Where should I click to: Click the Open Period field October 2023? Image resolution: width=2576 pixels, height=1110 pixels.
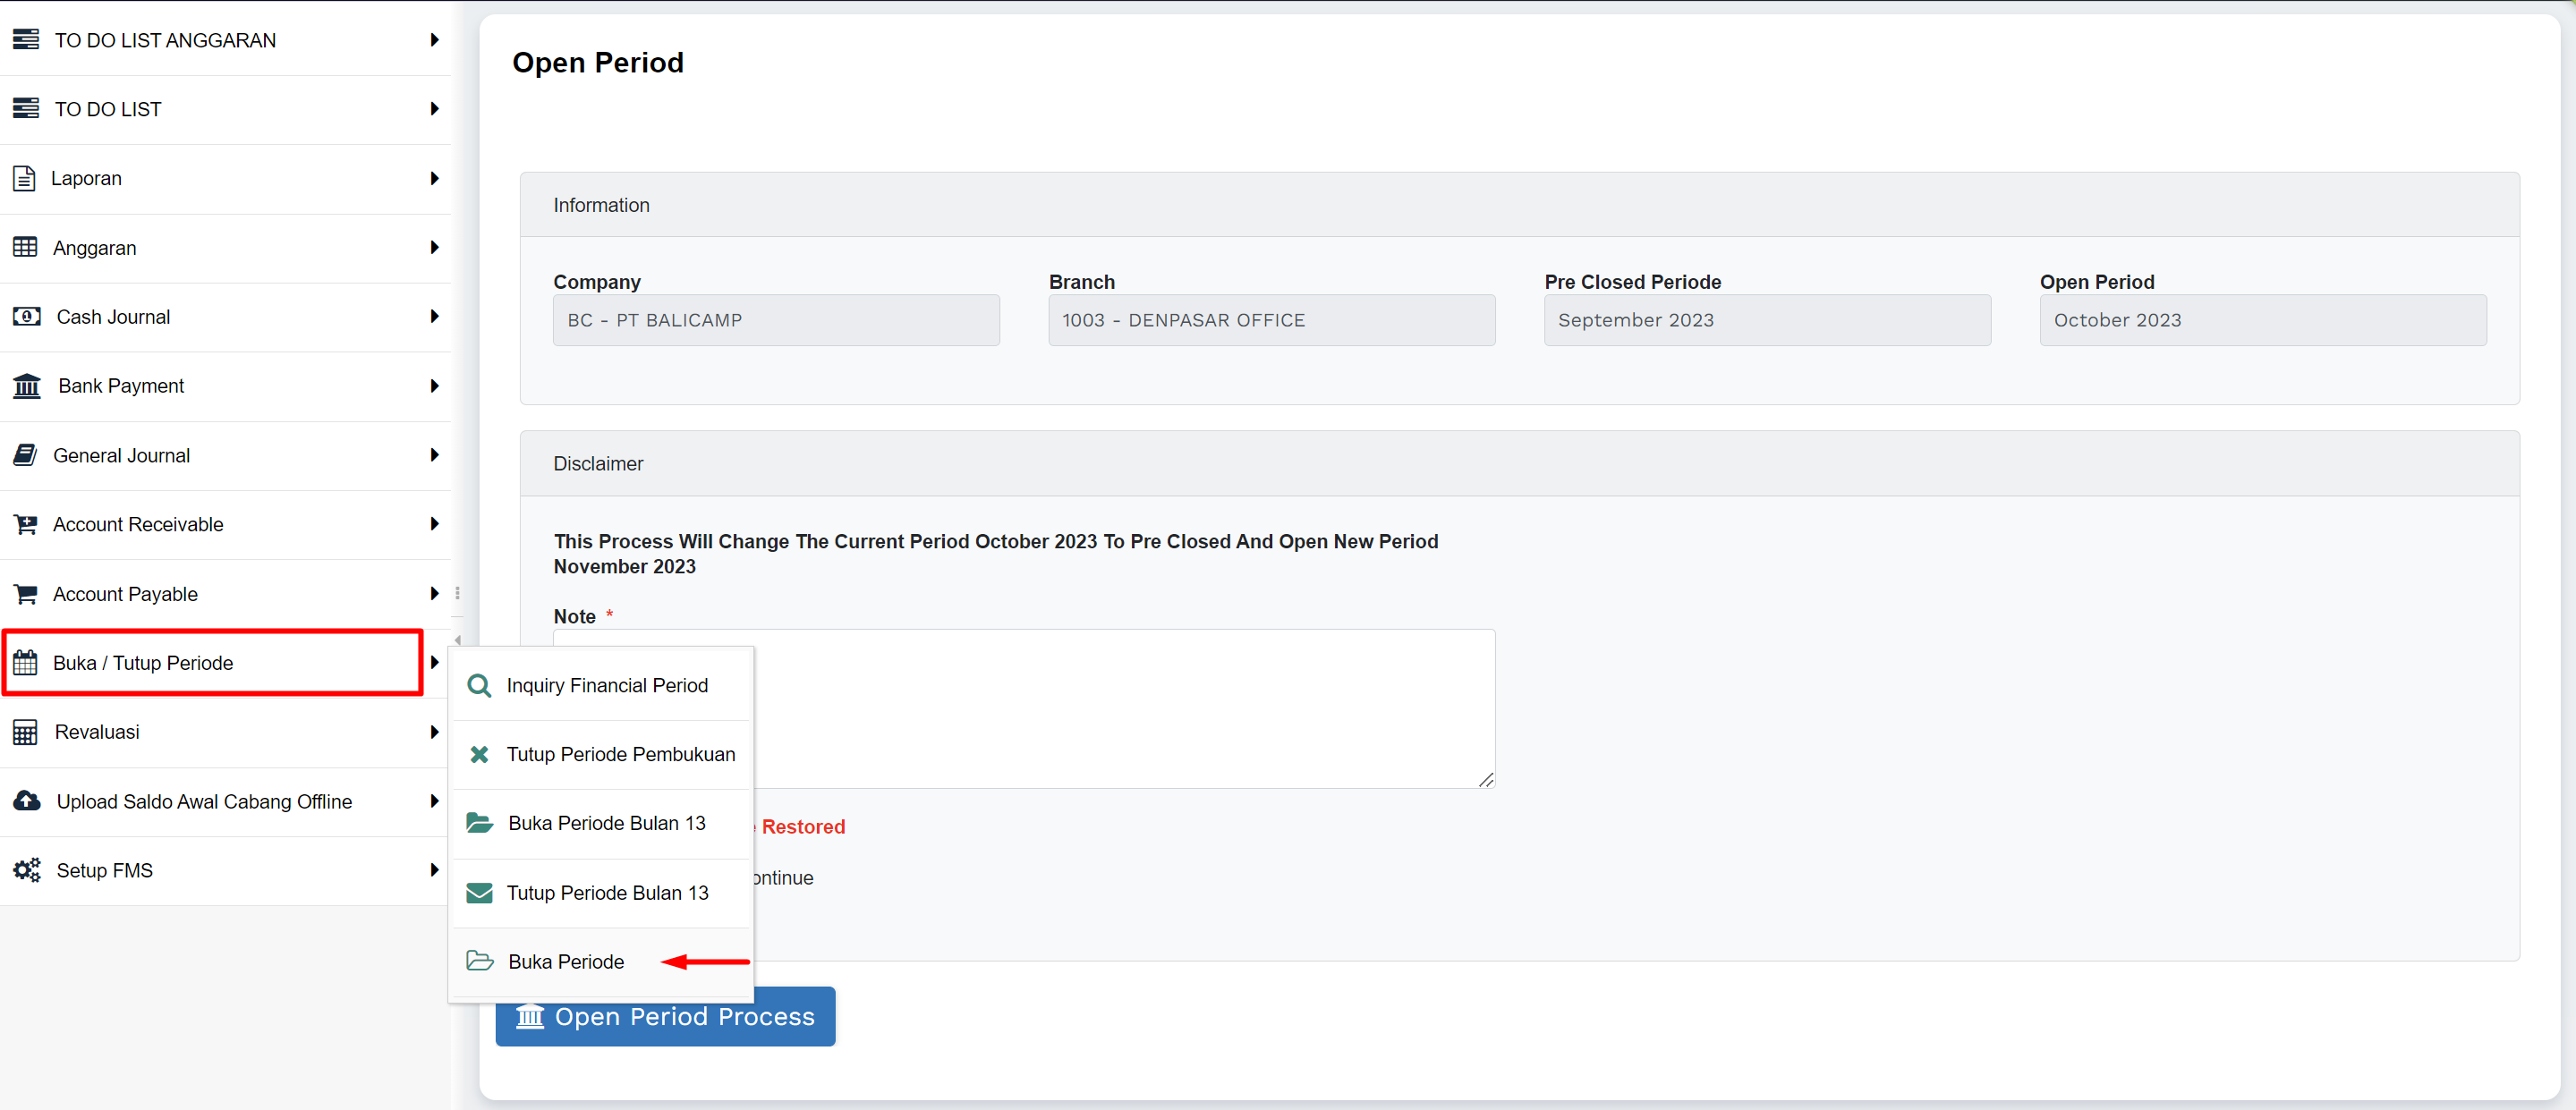coord(2262,320)
